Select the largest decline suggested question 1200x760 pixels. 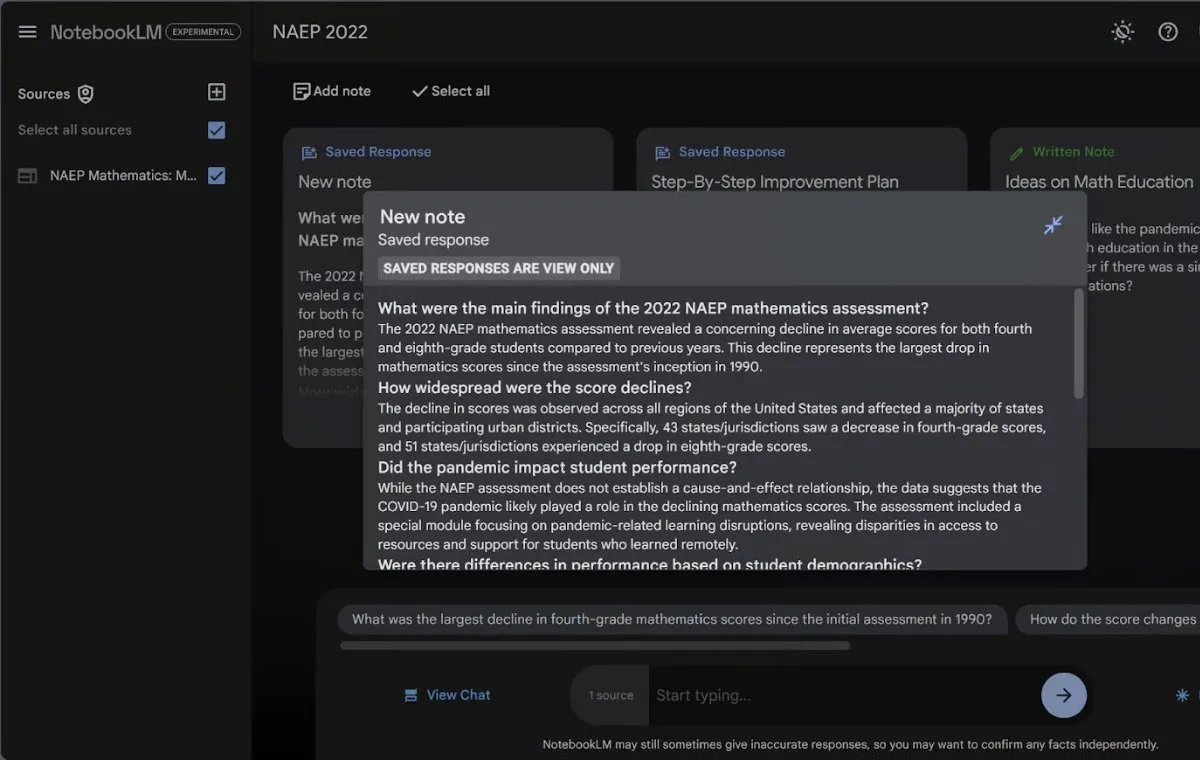671,619
